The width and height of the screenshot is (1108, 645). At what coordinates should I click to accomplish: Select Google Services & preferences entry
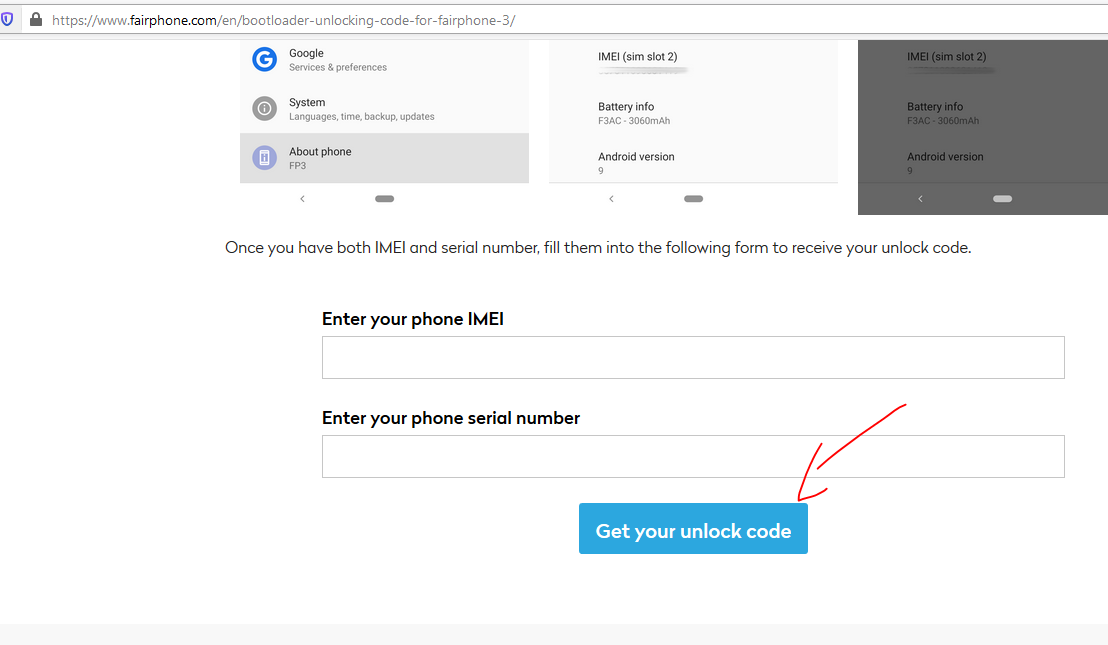coord(384,60)
